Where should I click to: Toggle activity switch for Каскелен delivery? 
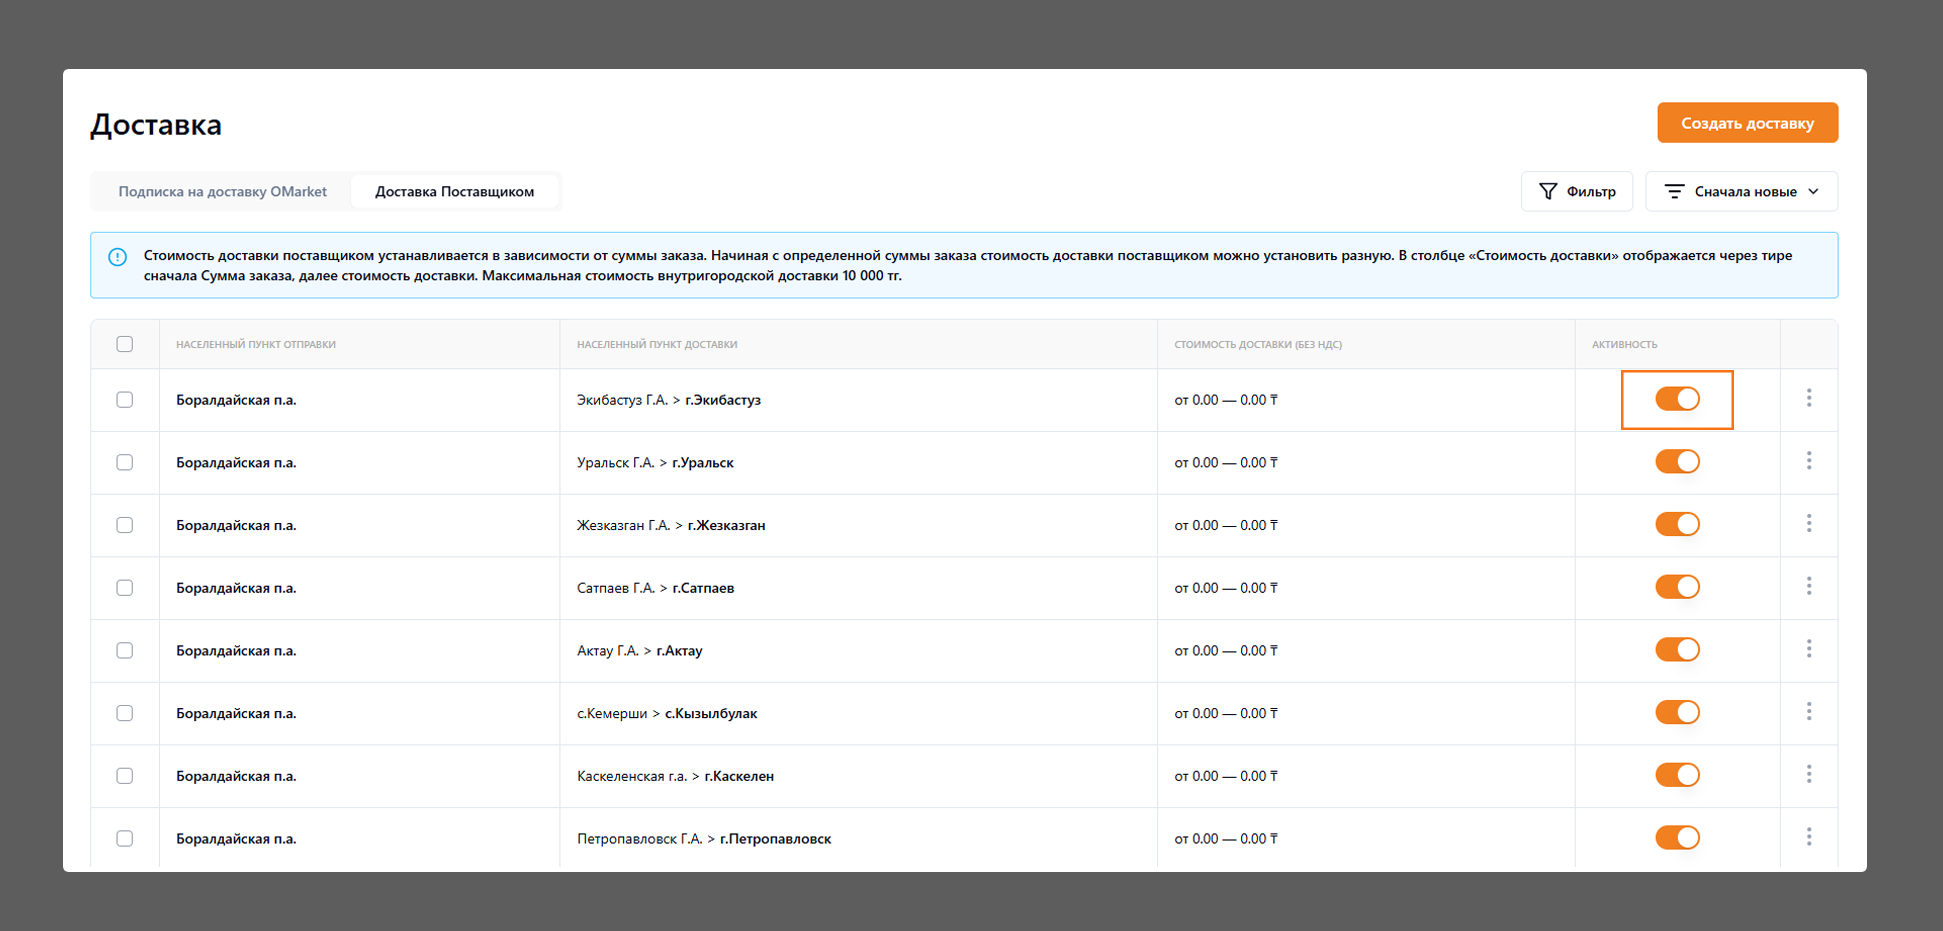[x=1677, y=775]
